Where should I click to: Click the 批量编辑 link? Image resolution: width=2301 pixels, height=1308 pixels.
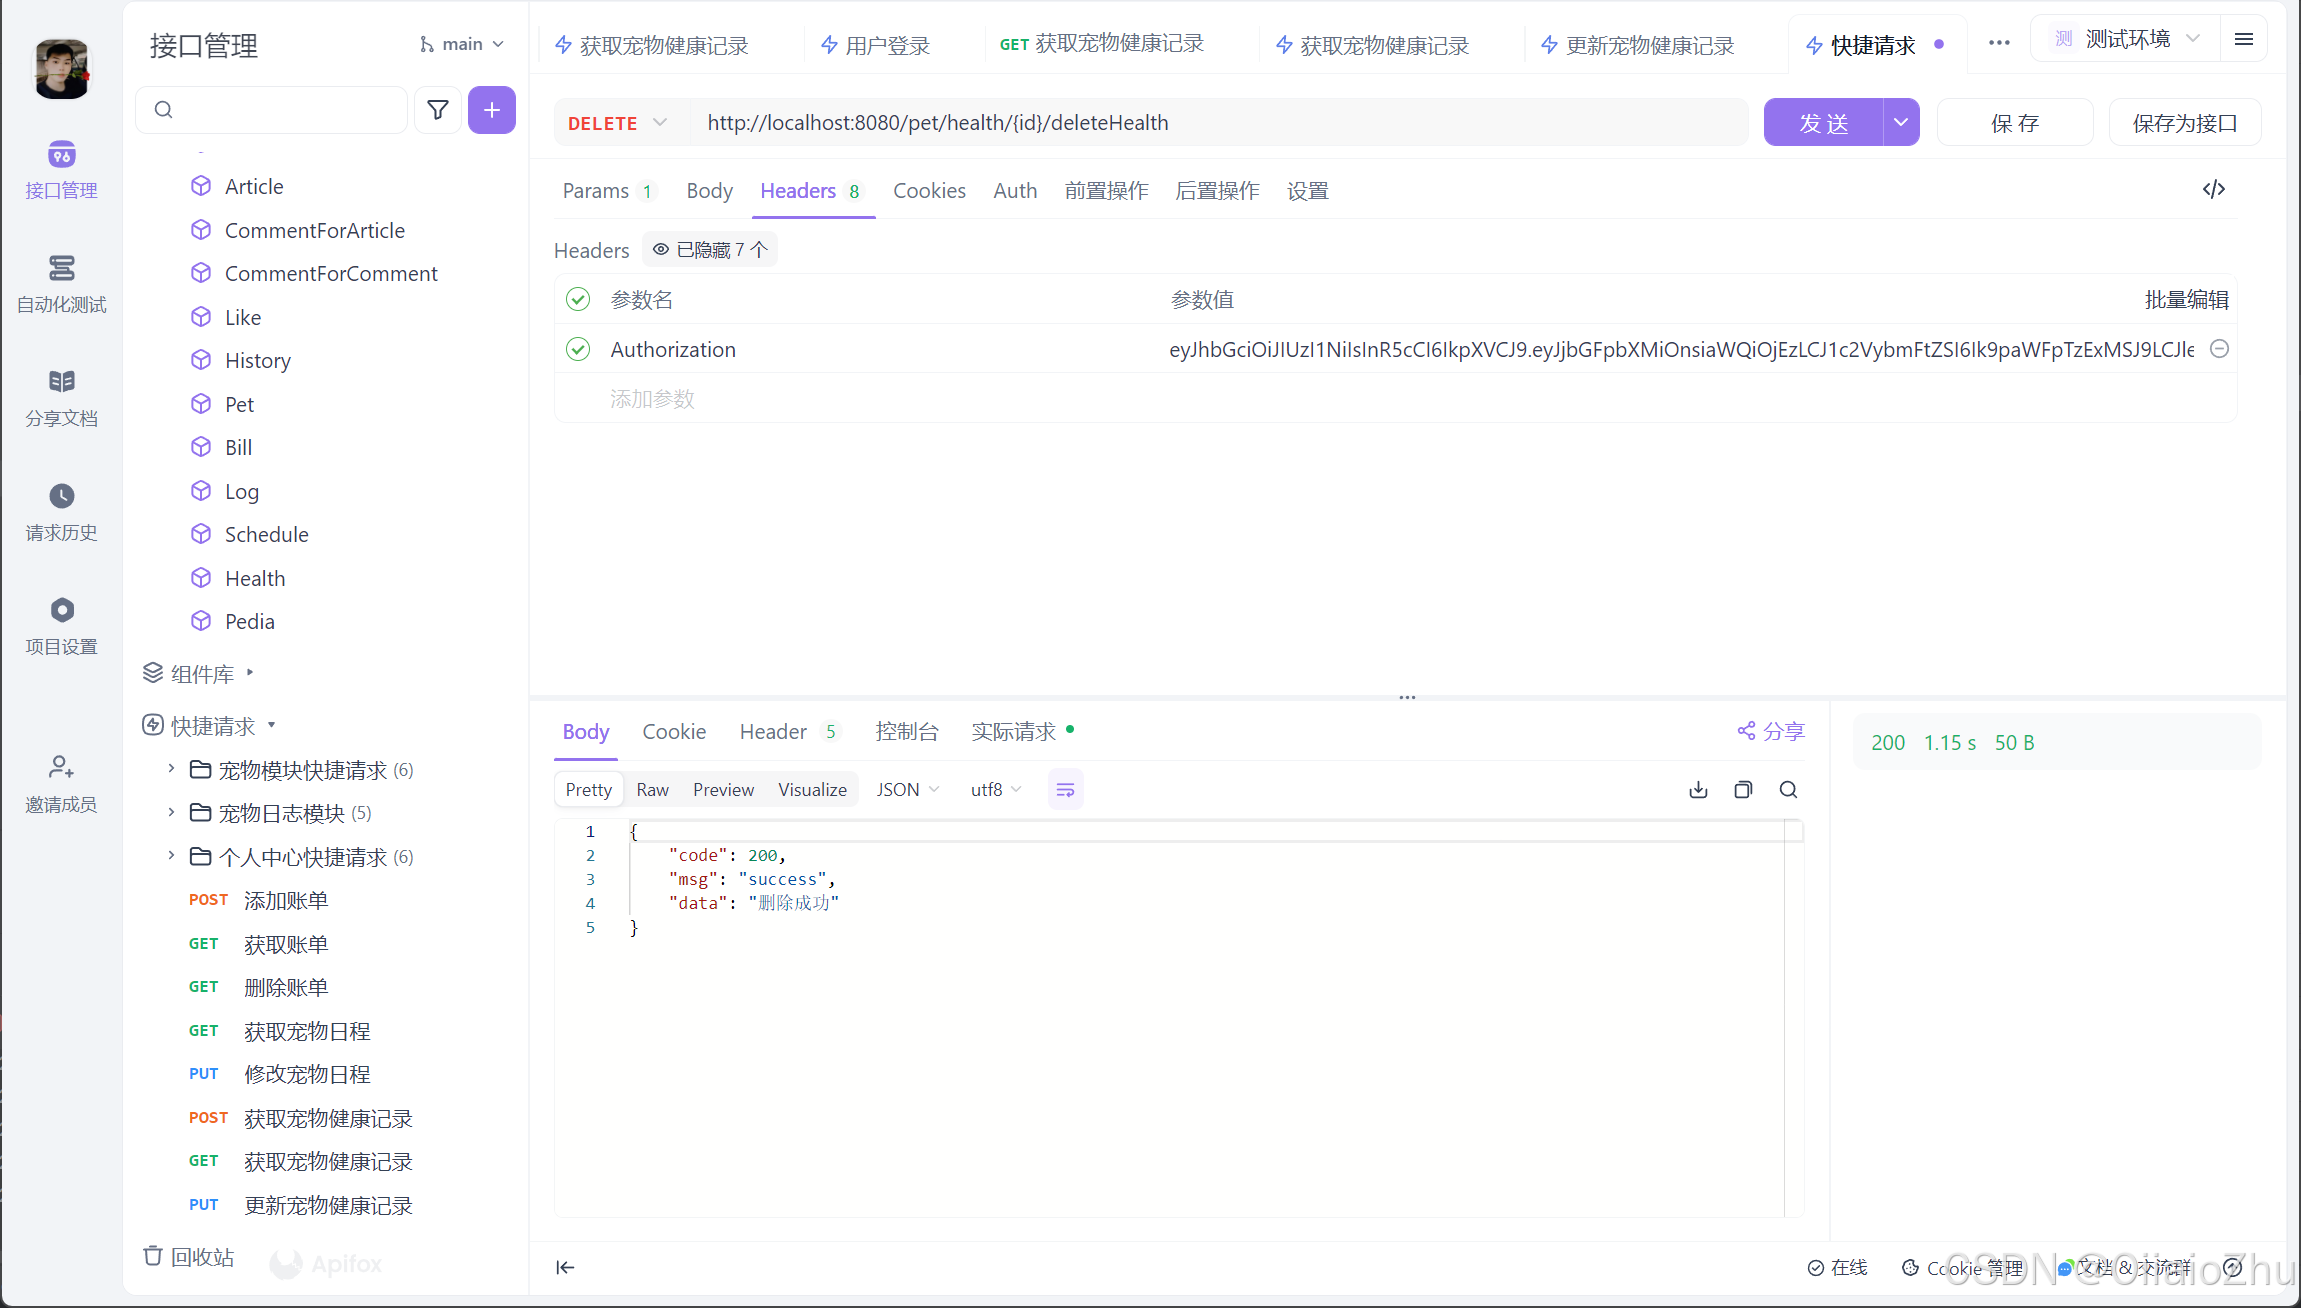(2186, 299)
